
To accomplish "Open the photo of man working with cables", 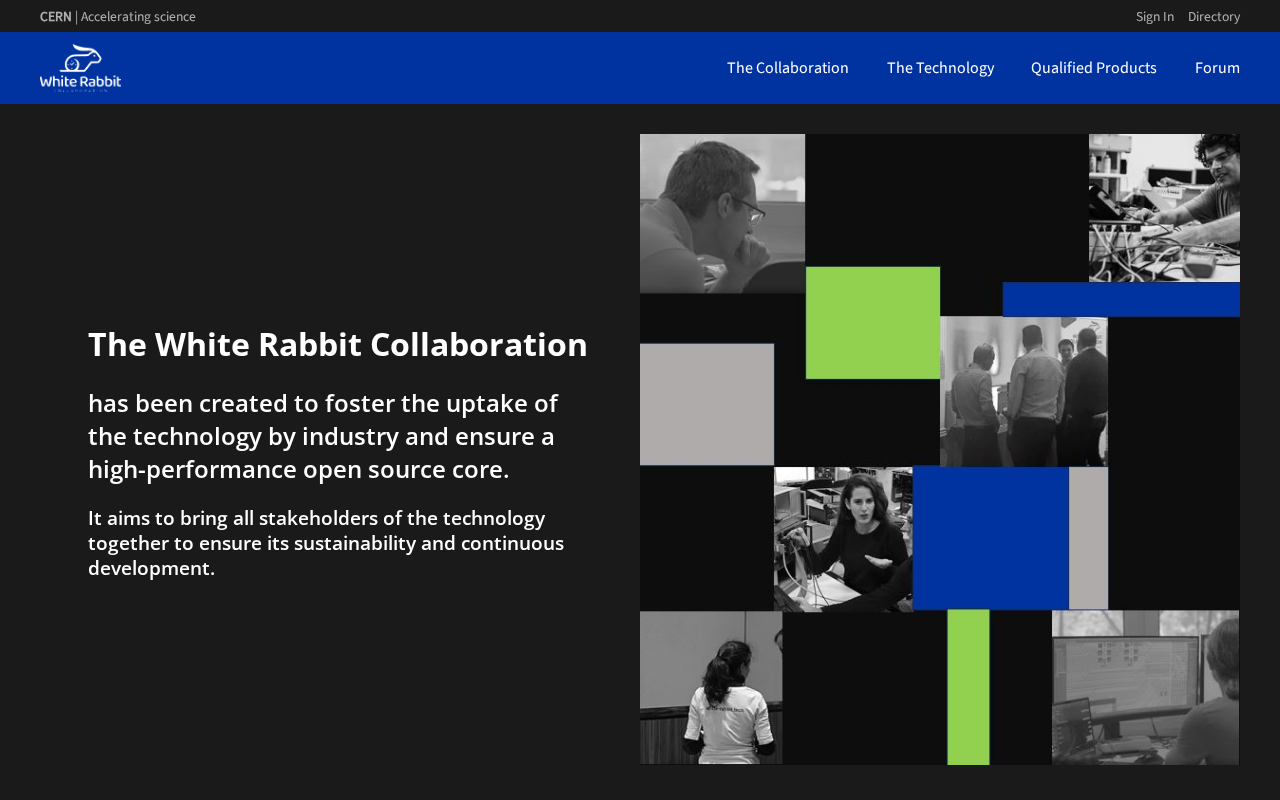I will coord(1164,208).
